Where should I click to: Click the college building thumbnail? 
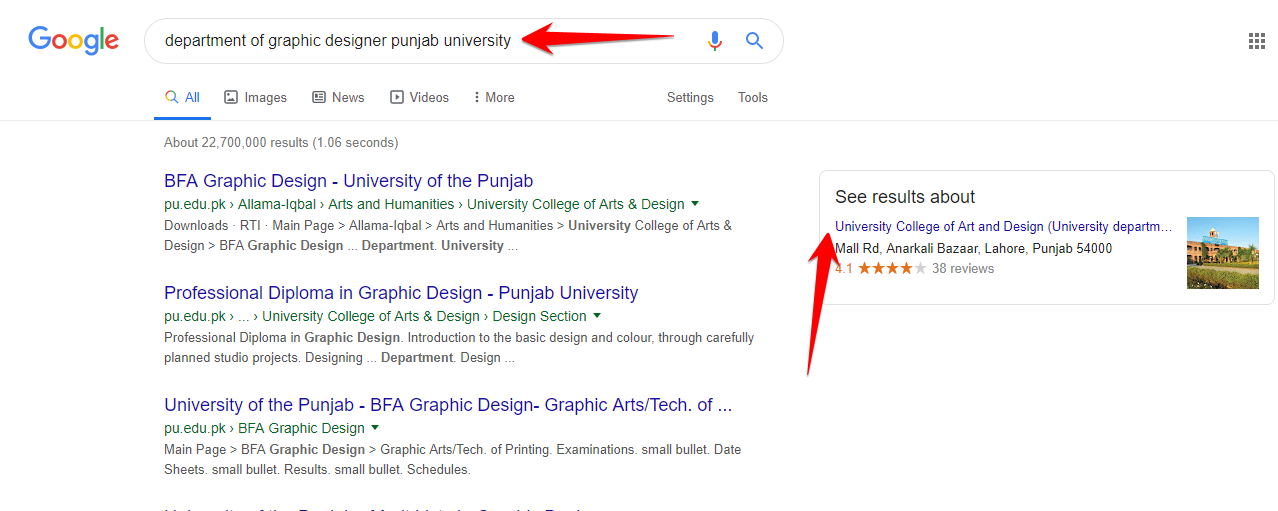pyautogui.click(x=1222, y=253)
